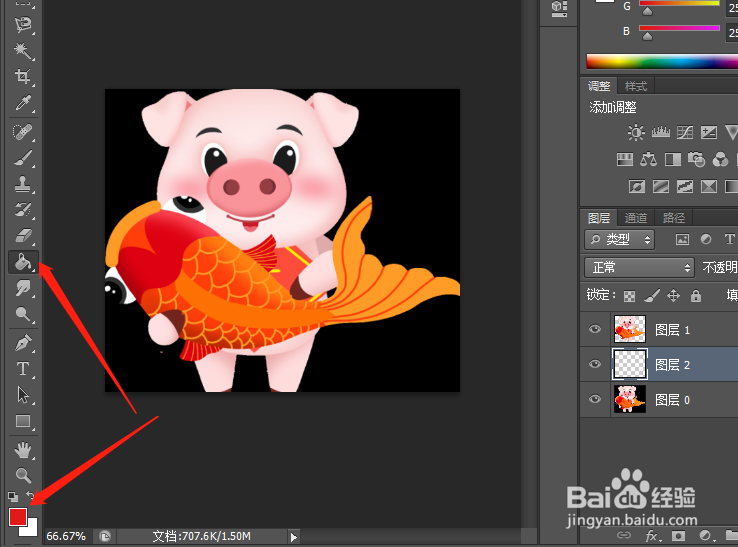
Task: Select the Eyedropper tool
Action: pos(23,103)
